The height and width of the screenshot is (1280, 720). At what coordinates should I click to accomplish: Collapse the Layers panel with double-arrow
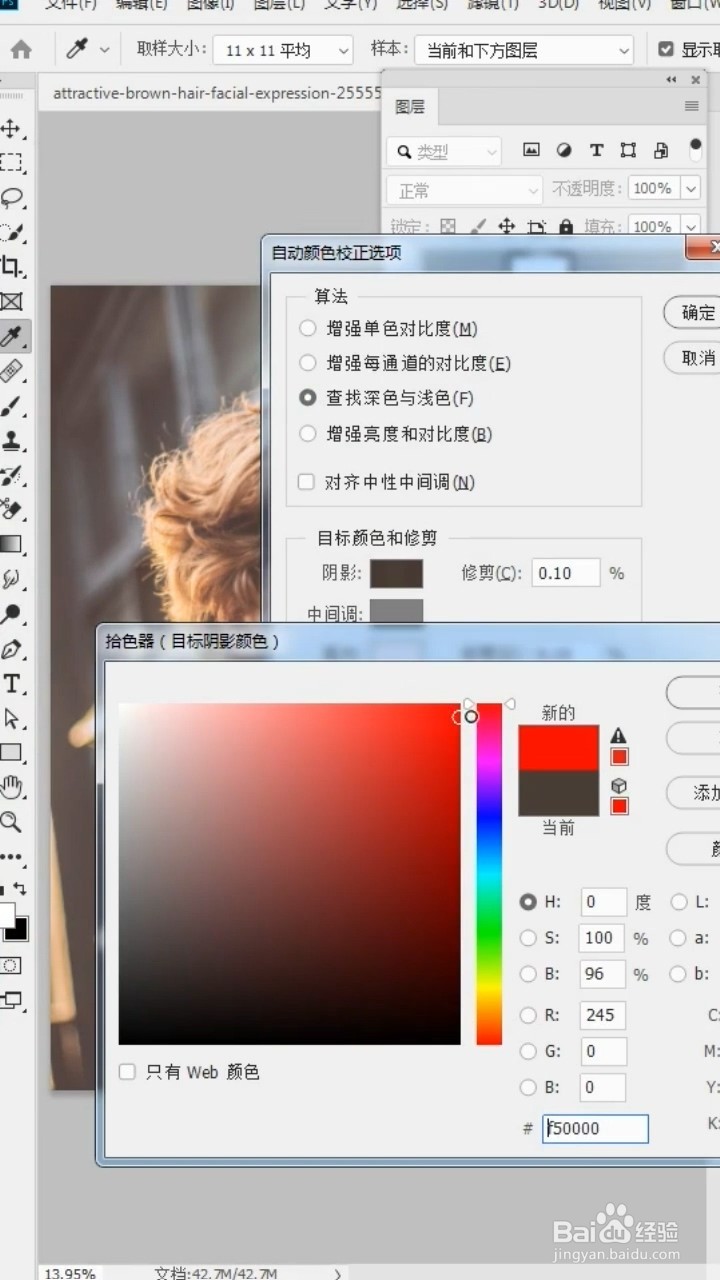click(671, 79)
